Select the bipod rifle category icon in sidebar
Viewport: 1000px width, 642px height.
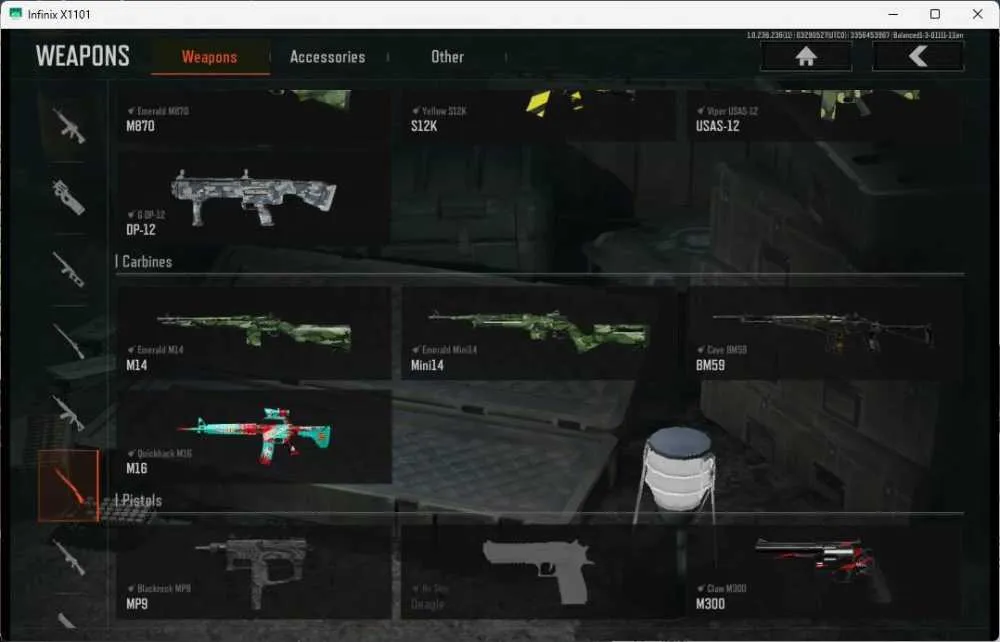click(68, 269)
